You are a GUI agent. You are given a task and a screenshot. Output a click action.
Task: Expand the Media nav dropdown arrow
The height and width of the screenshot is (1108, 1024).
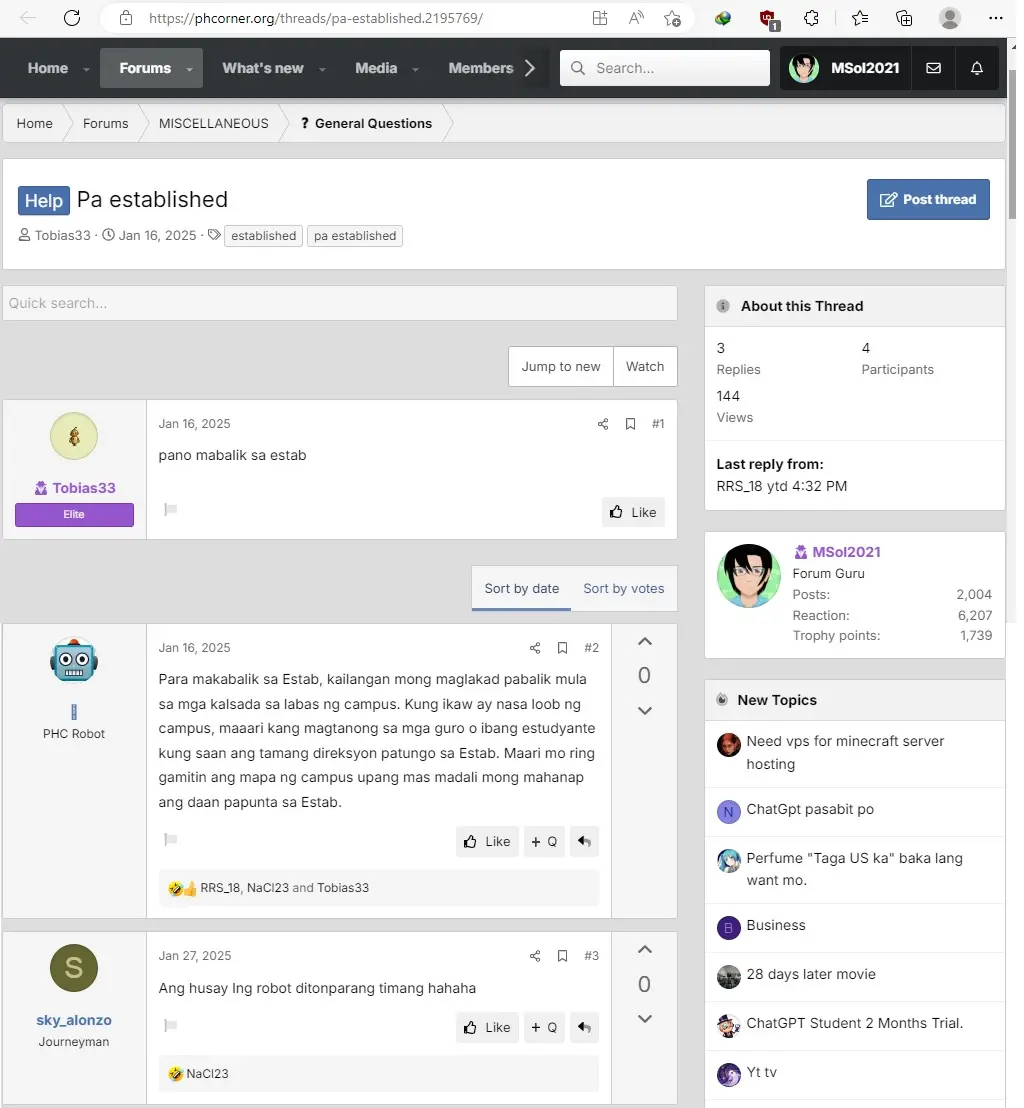(x=416, y=69)
